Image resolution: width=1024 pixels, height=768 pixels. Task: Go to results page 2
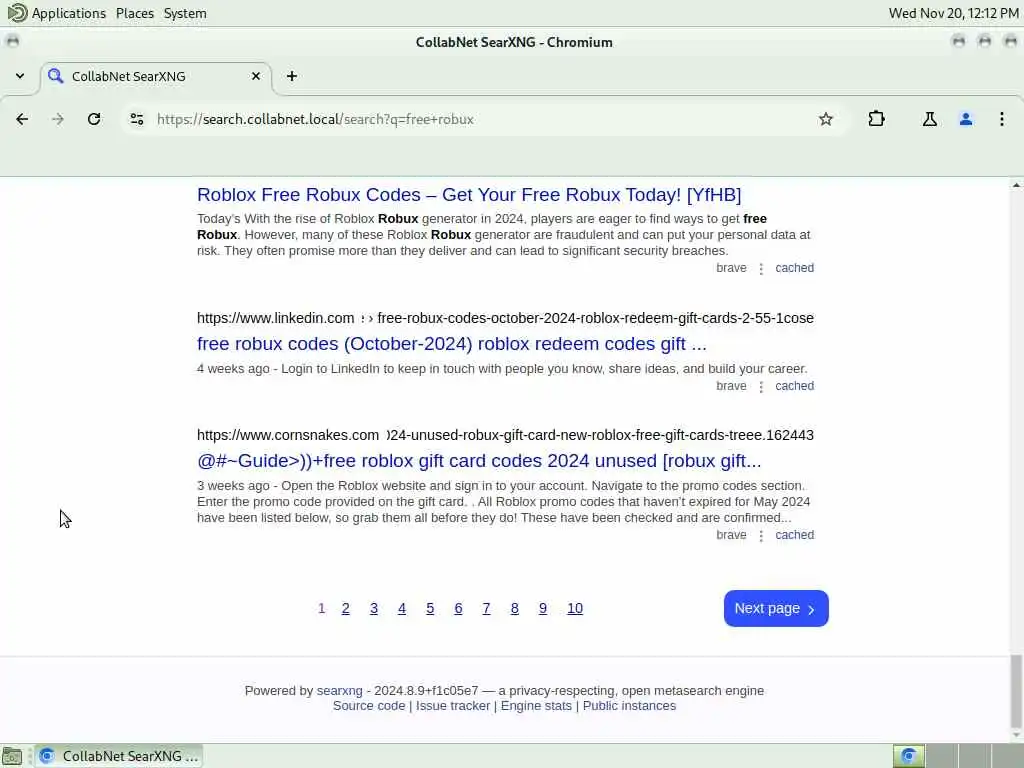coord(345,608)
